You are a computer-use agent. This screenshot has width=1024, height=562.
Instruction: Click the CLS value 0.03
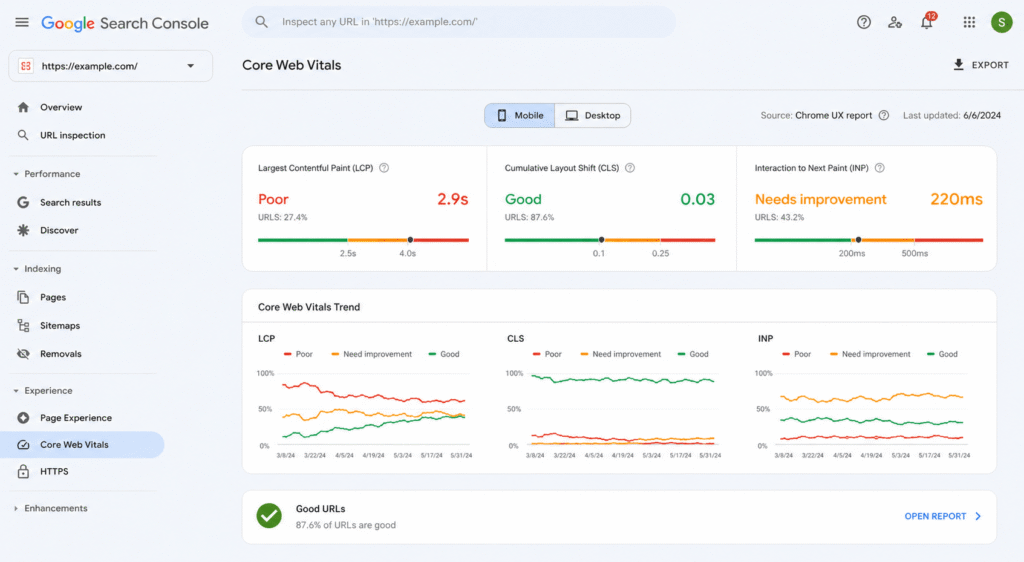[697, 199]
